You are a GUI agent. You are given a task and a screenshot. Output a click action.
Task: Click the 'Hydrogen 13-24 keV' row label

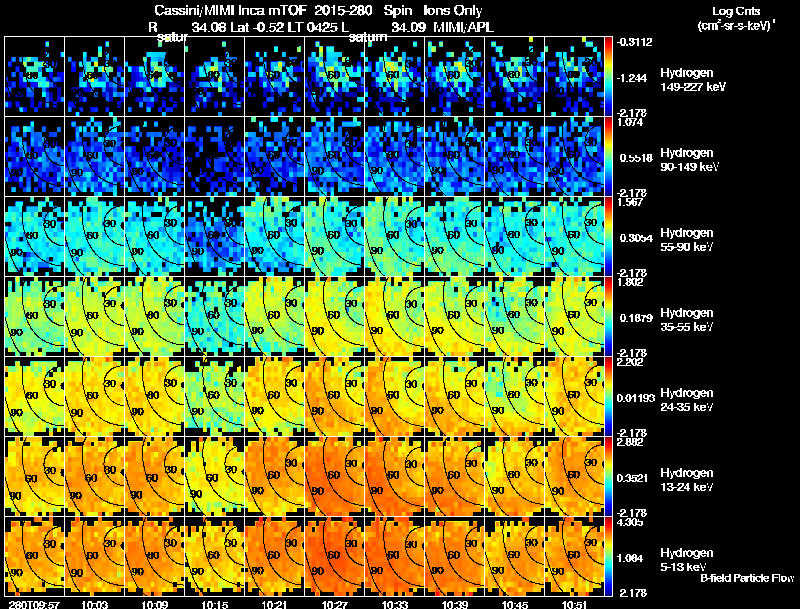click(x=686, y=480)
